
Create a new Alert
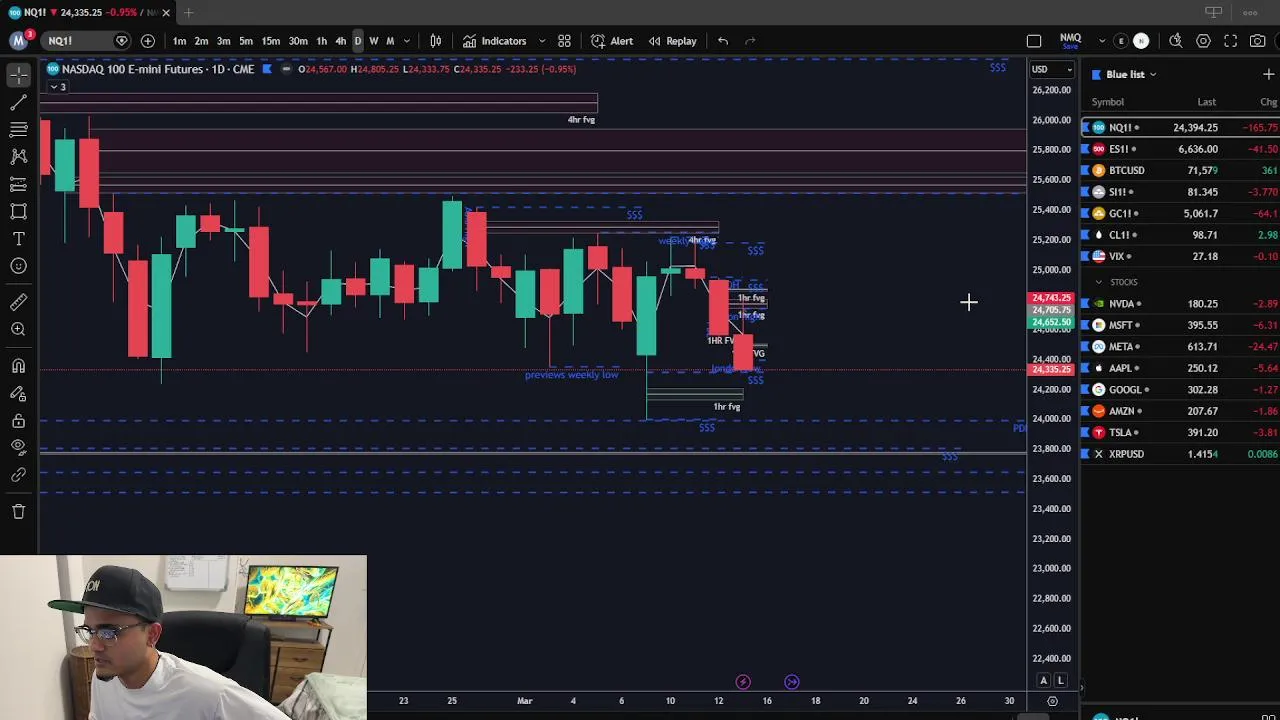612,41
